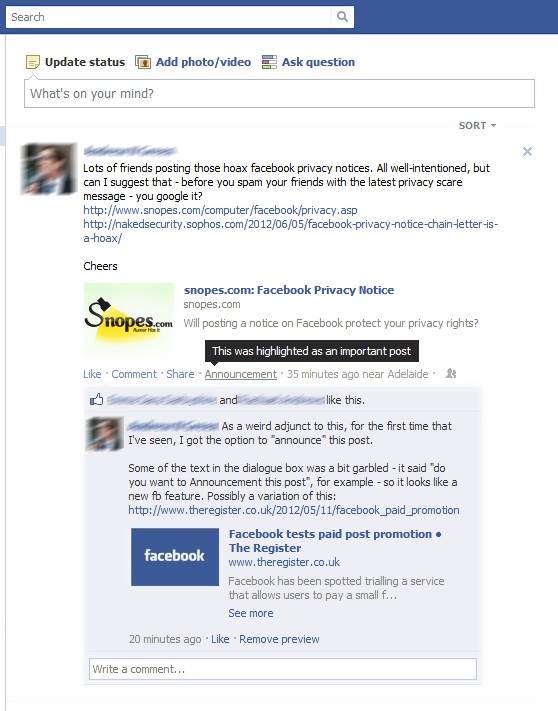The image size is (558, 711).
Task: Open the audience friends icon beside Adelaide
Action: click(451, 373)
